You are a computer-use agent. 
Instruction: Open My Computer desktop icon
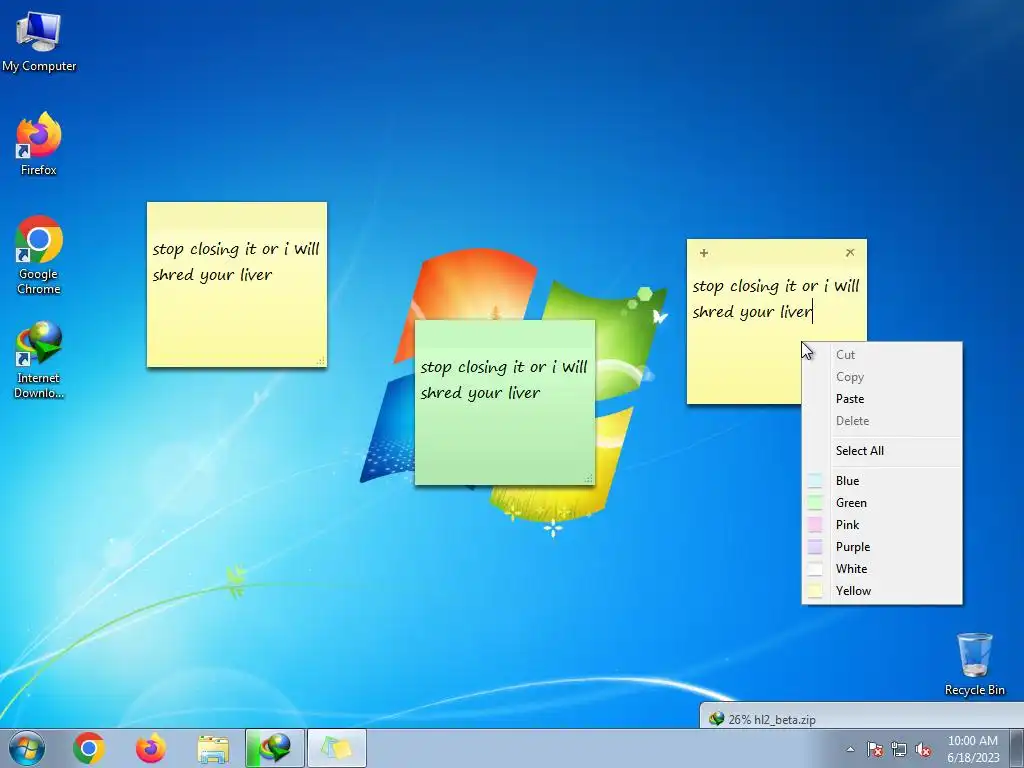pyautogui.click(x=39, y=42)
